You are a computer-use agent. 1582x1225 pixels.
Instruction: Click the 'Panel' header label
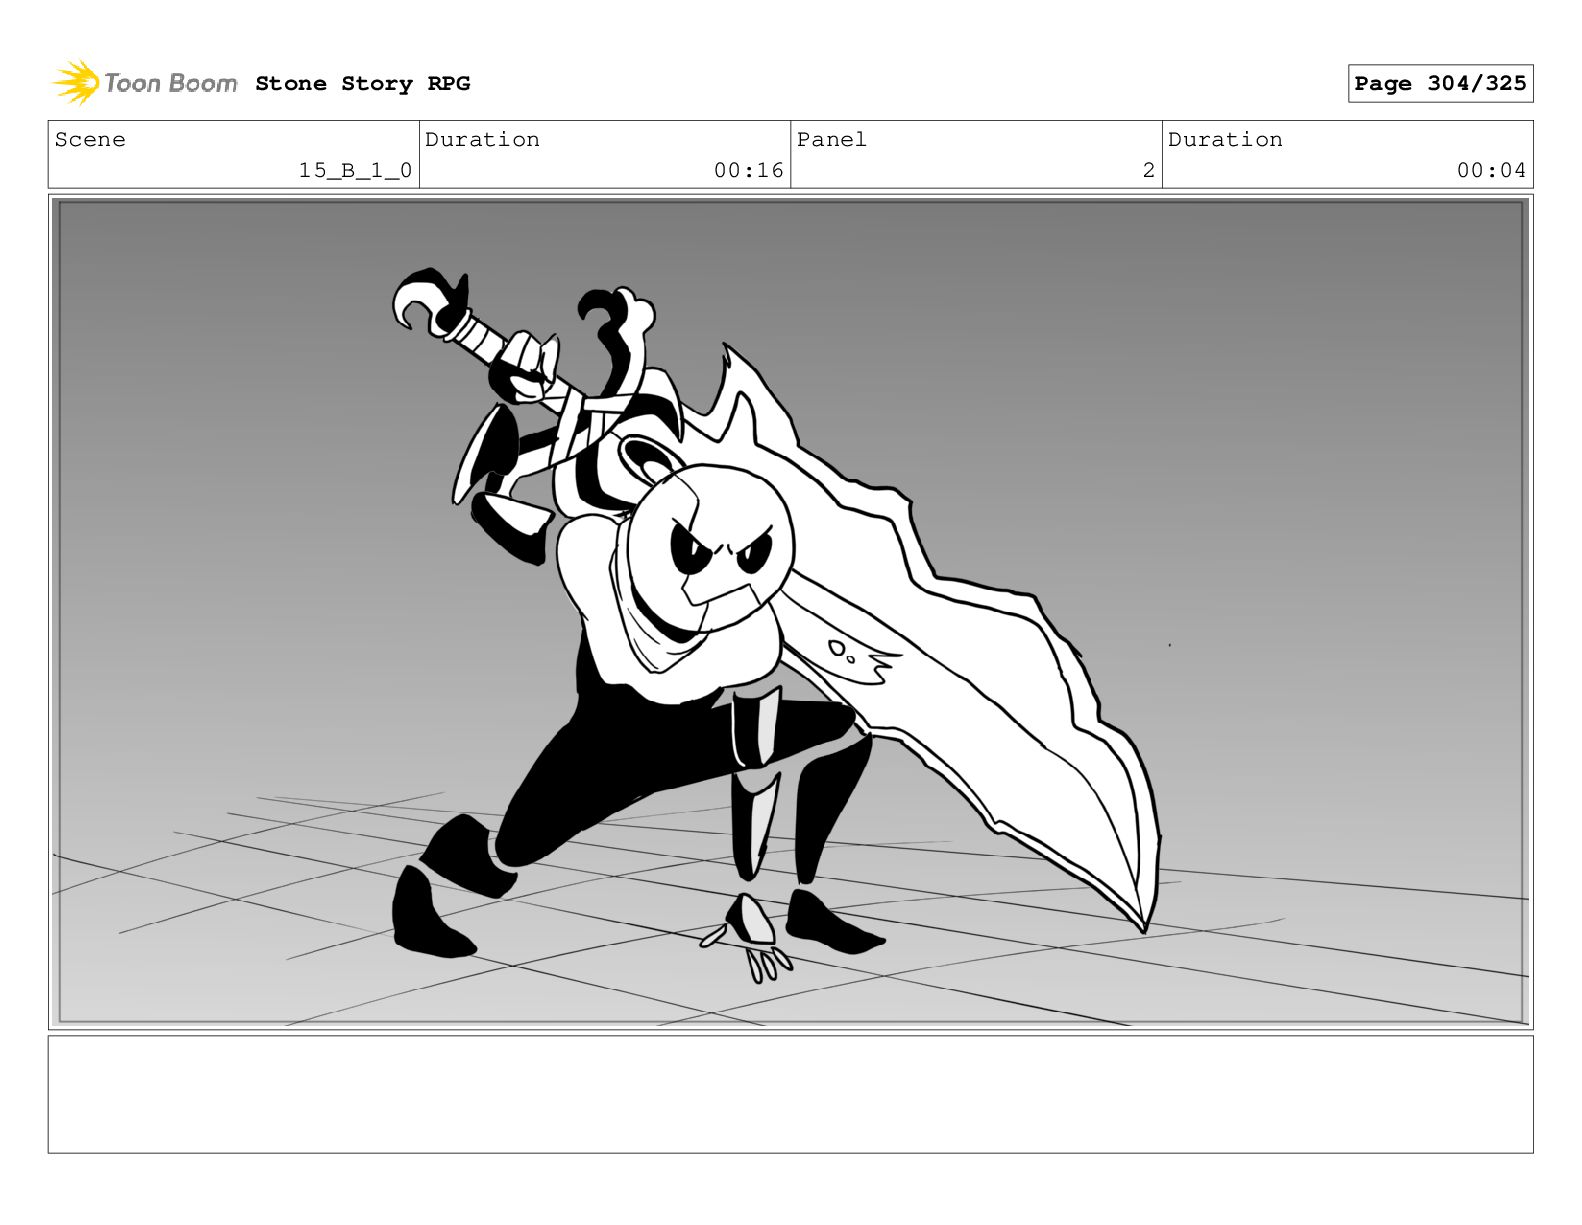(x=831, y=140)
